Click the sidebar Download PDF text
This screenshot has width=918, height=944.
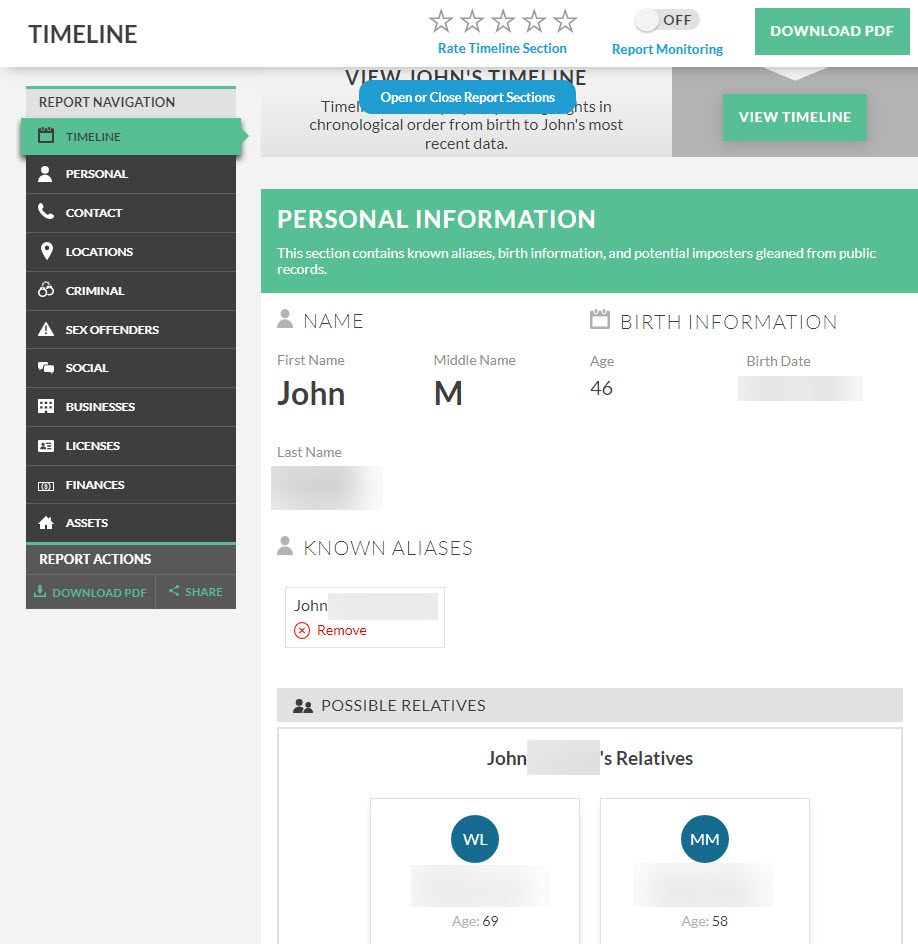(x=99, y=592)
